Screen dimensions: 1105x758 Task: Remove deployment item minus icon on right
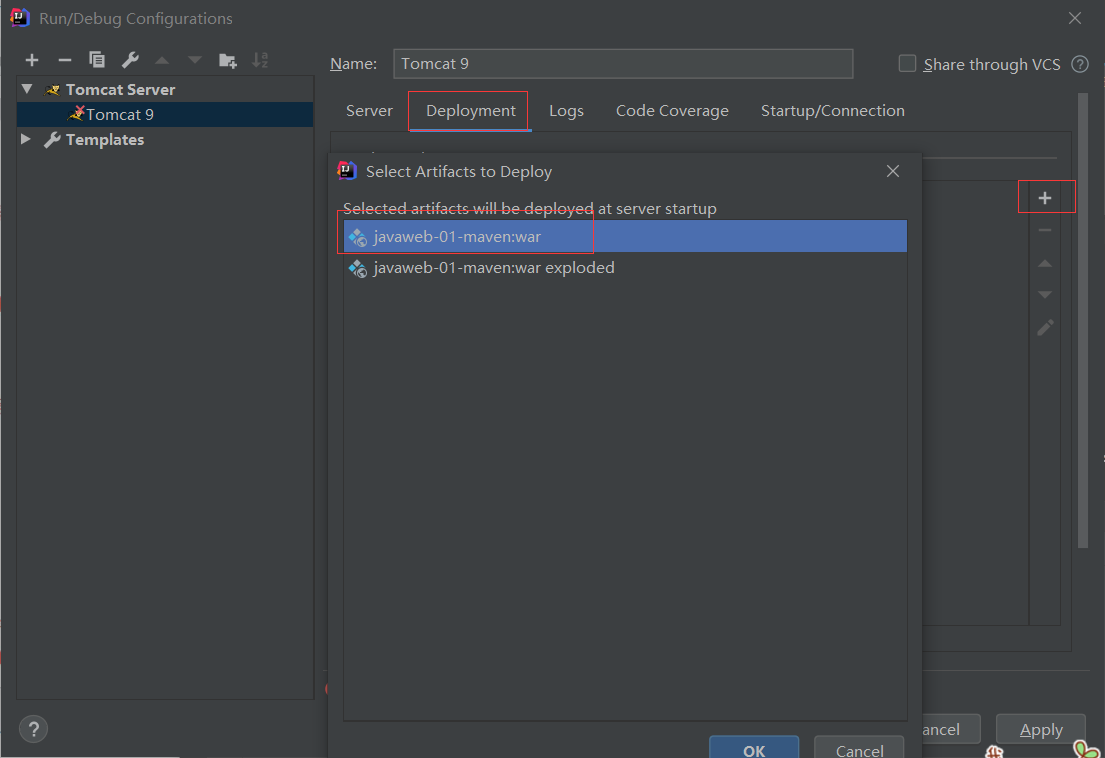(1045, 230)
